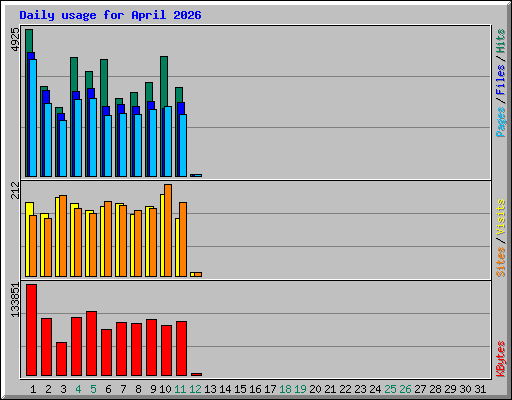Click the day 6 green hits bar
The image size is (512, 400).
pyautogui.click(x=104, y=83)
